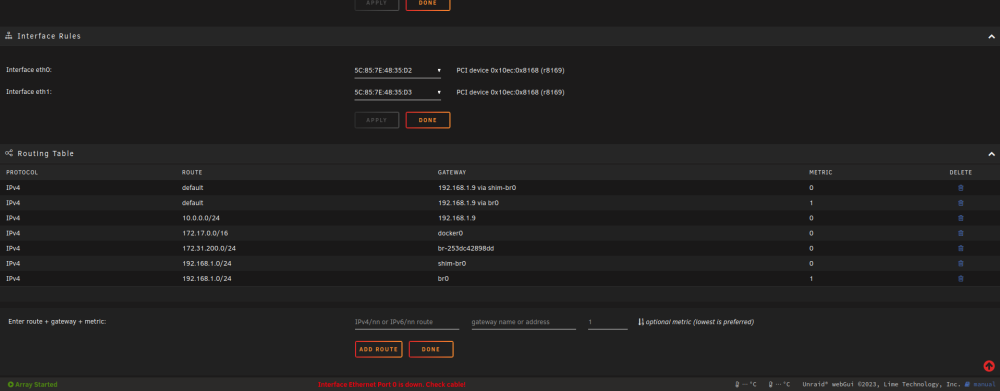Select the br-253dc42898dd gateway cell
The height and width of the screenshot is (391, 1000).
coord(466,249)
